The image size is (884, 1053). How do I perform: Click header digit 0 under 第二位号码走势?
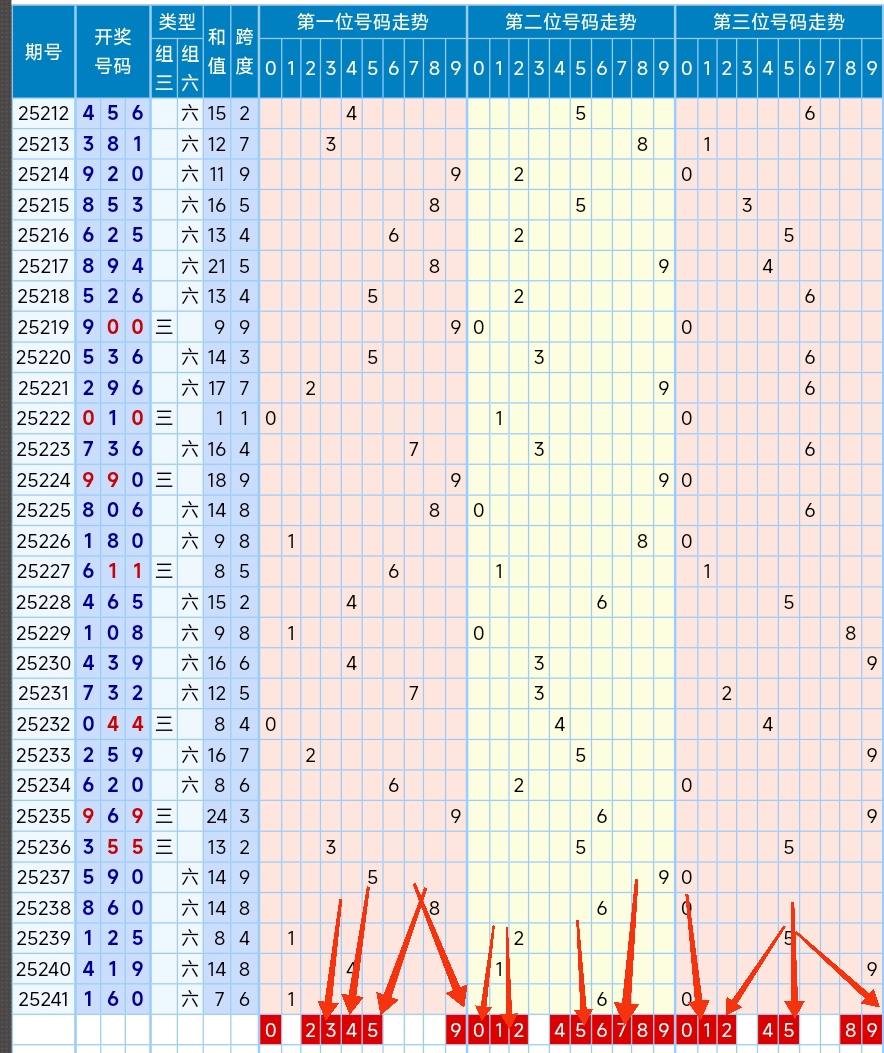[x=478, y=68]
